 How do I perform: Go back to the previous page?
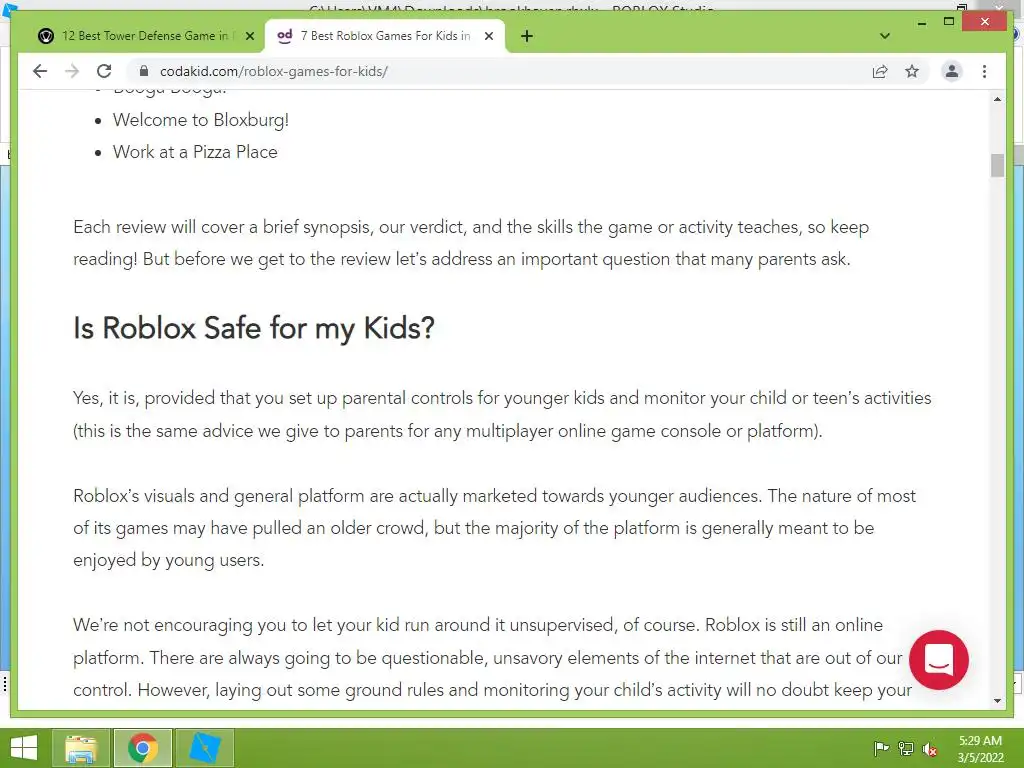coord(40,71)
